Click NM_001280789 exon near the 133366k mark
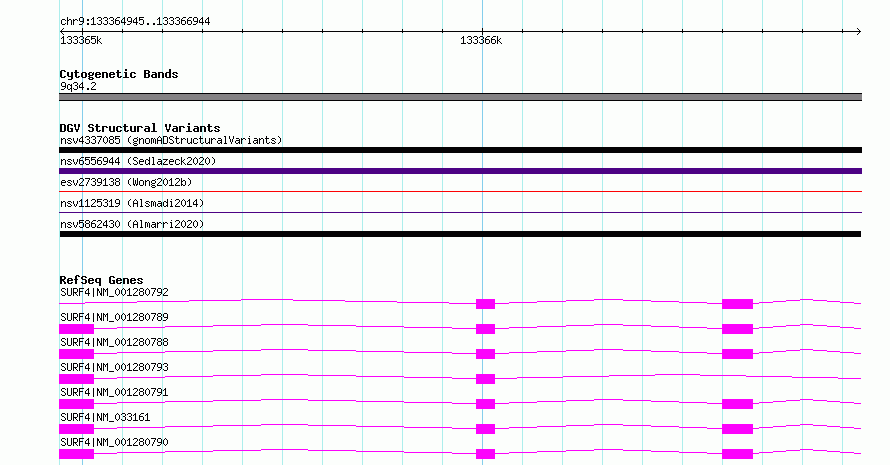 485,329
